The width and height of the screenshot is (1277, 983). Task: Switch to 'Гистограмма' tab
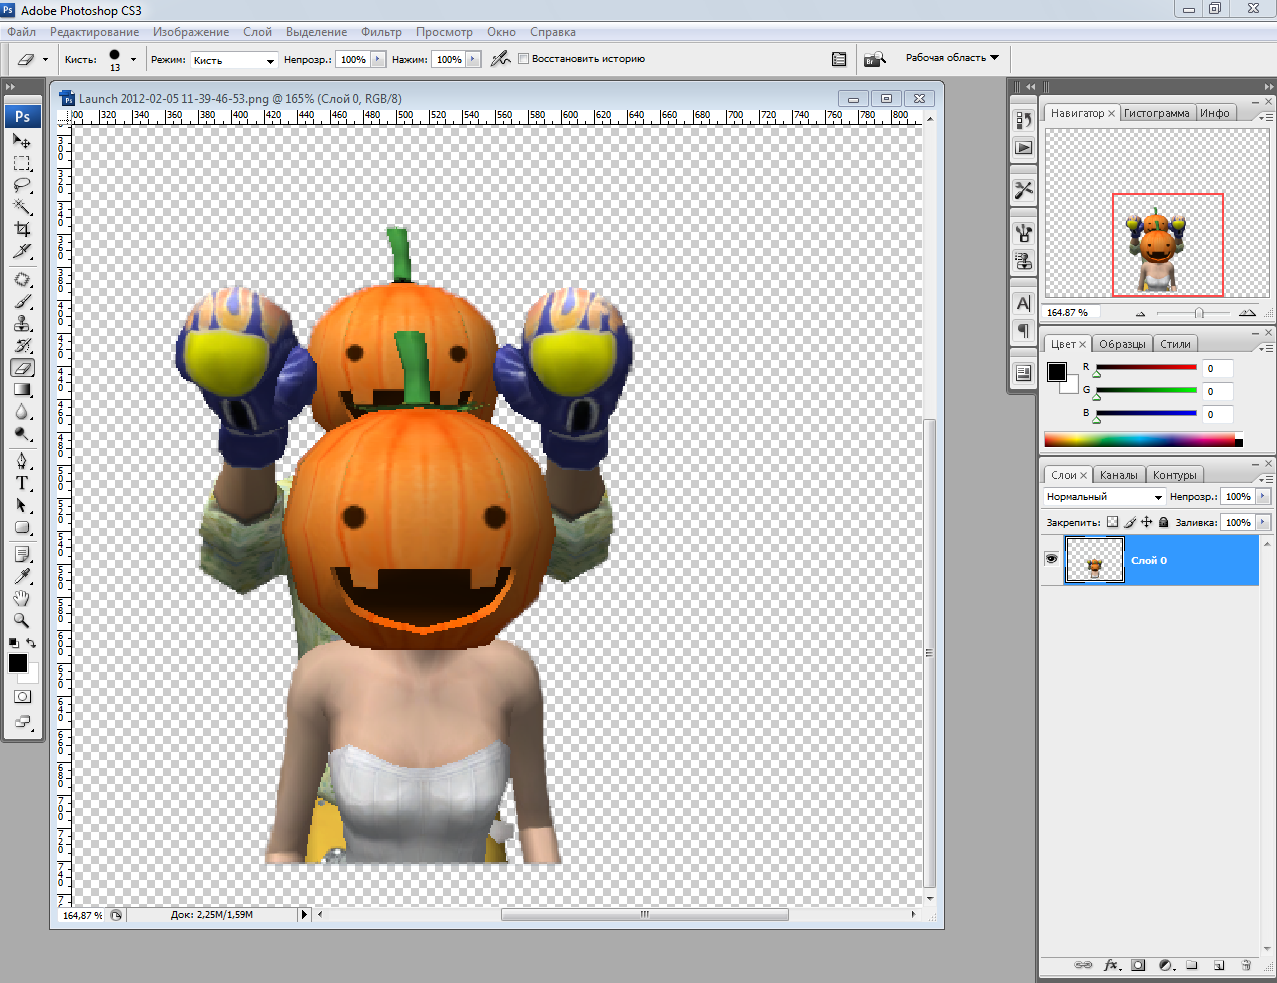coord(1156,113)
